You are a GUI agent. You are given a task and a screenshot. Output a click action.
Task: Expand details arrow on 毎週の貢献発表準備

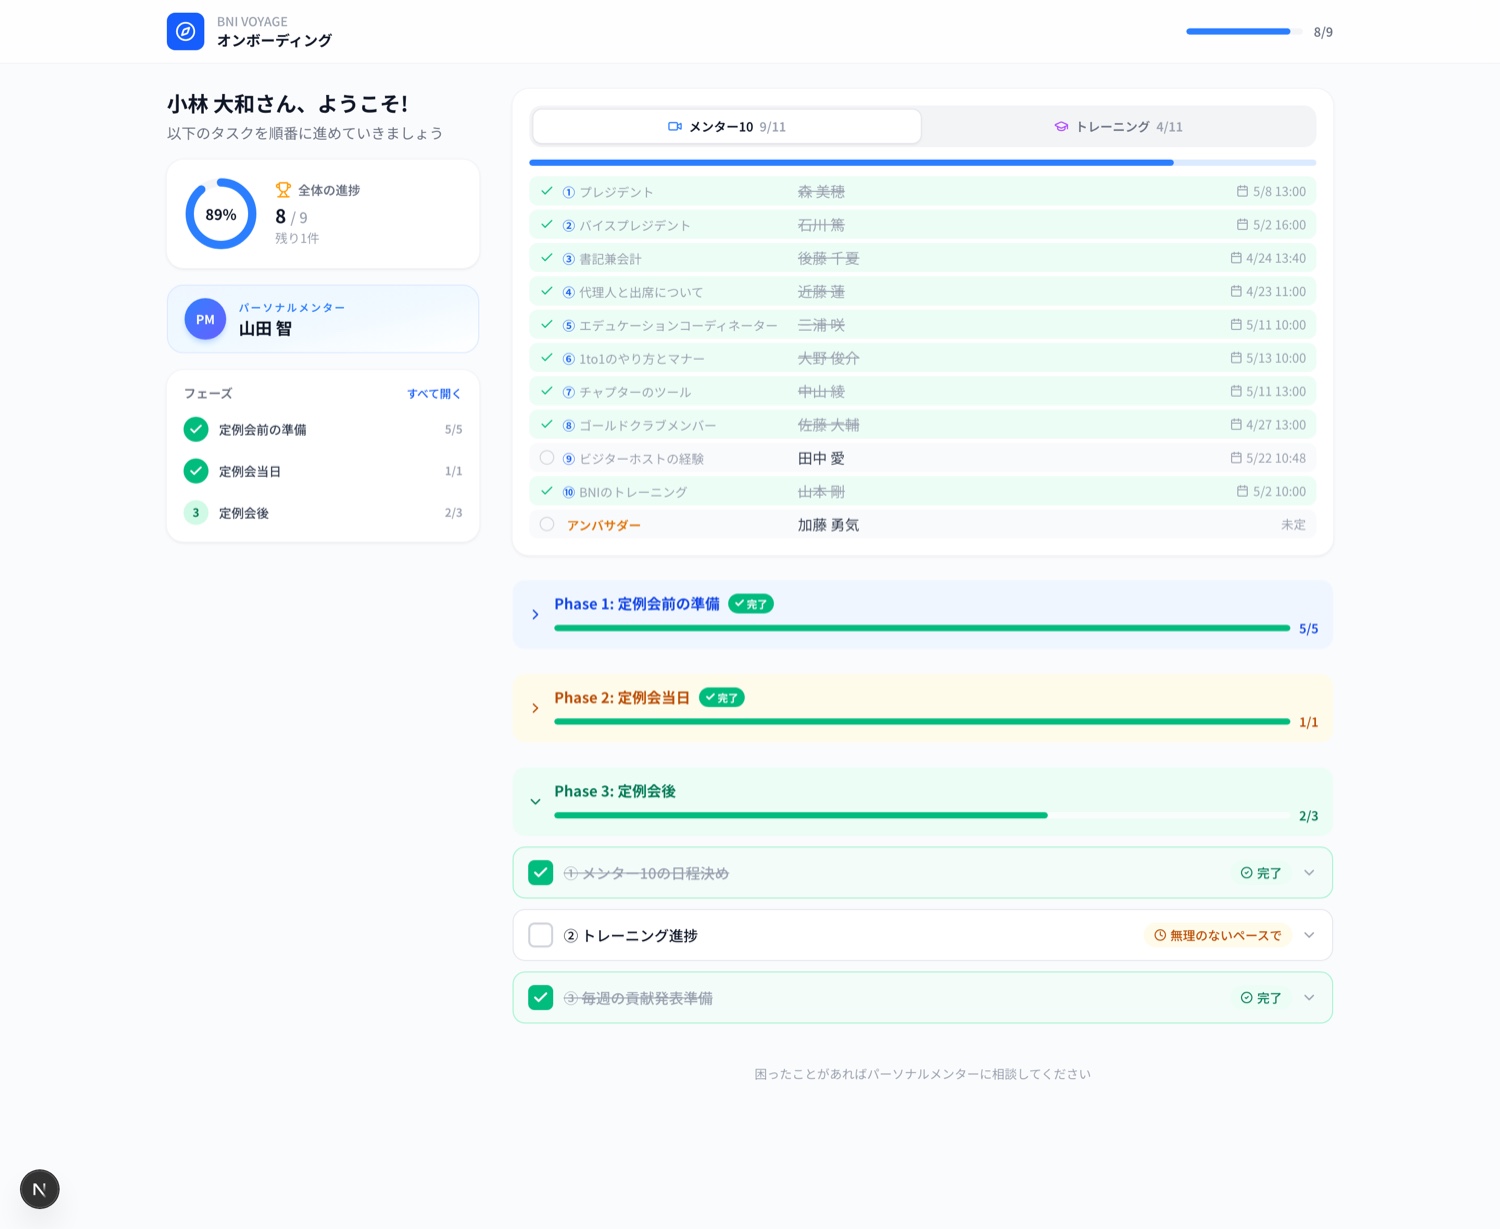tap(1309, 998)
